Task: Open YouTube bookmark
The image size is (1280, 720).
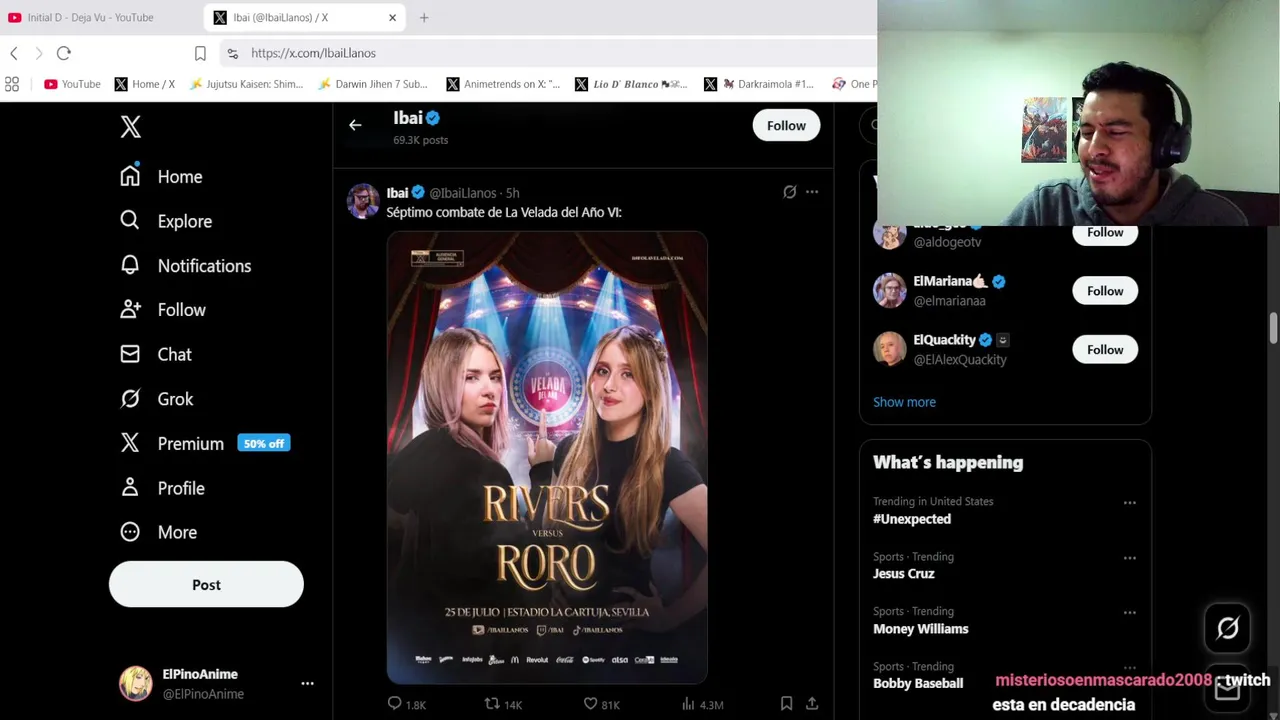Action: pos(72,84)
